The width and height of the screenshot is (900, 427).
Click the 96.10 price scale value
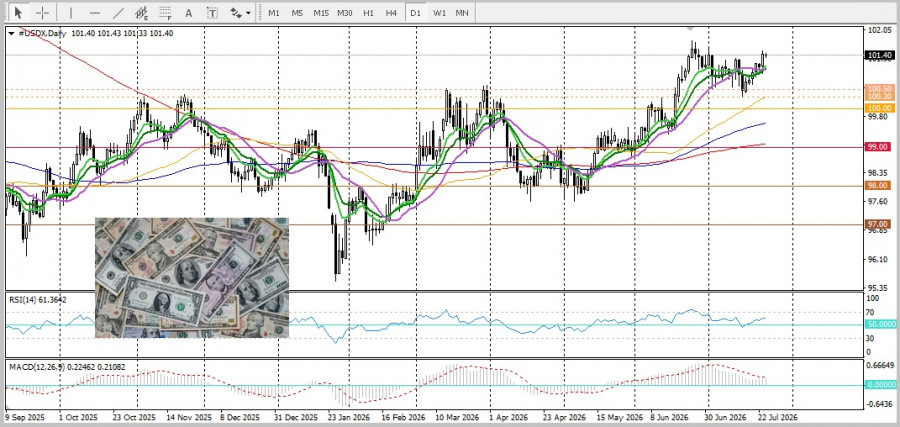[879, 259]
